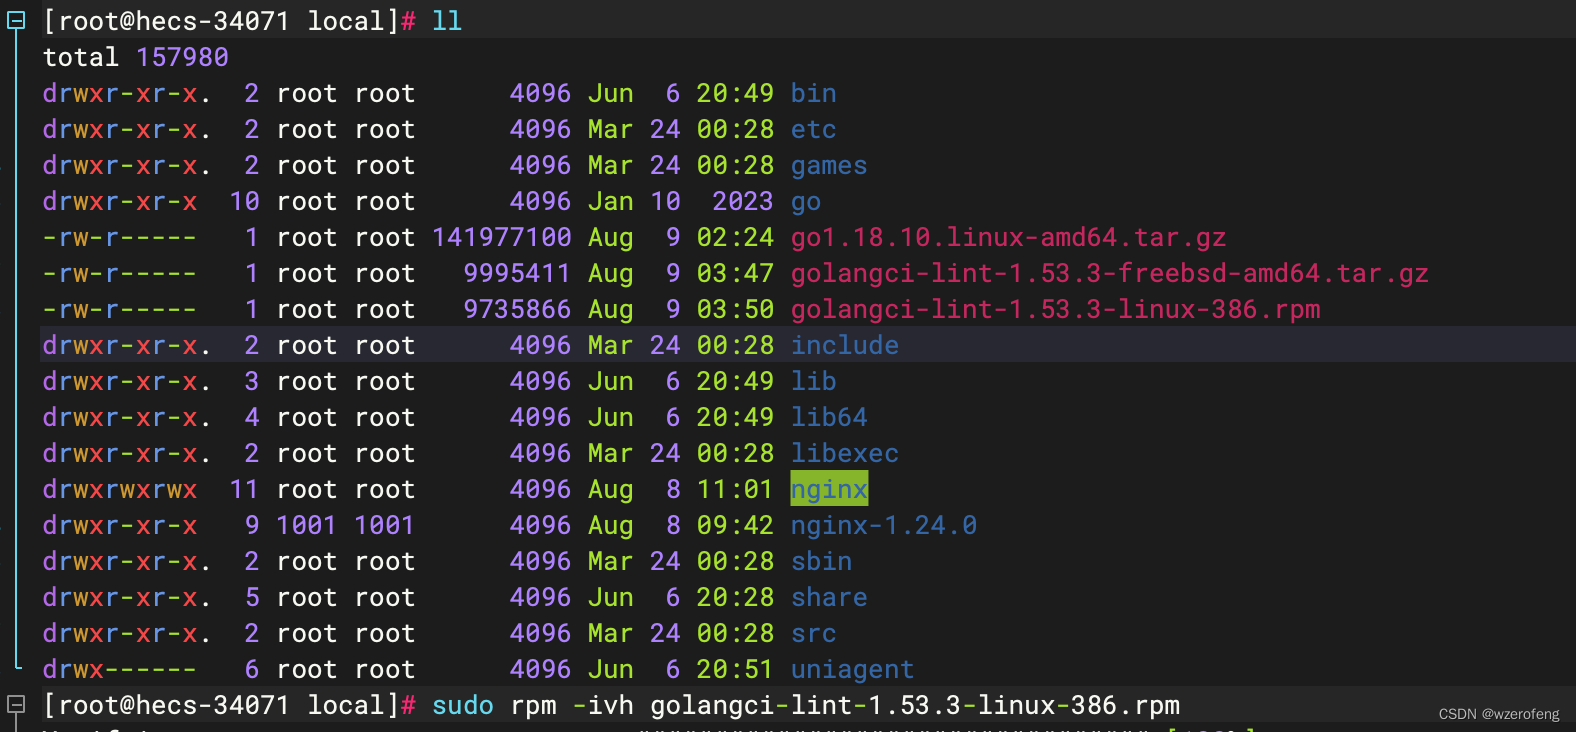Select golangci-lint-1.53.3-freebsd-amd64.tar.gz file name
The width and height of the screenshot is (1576, 732).
coord(1110,273)
